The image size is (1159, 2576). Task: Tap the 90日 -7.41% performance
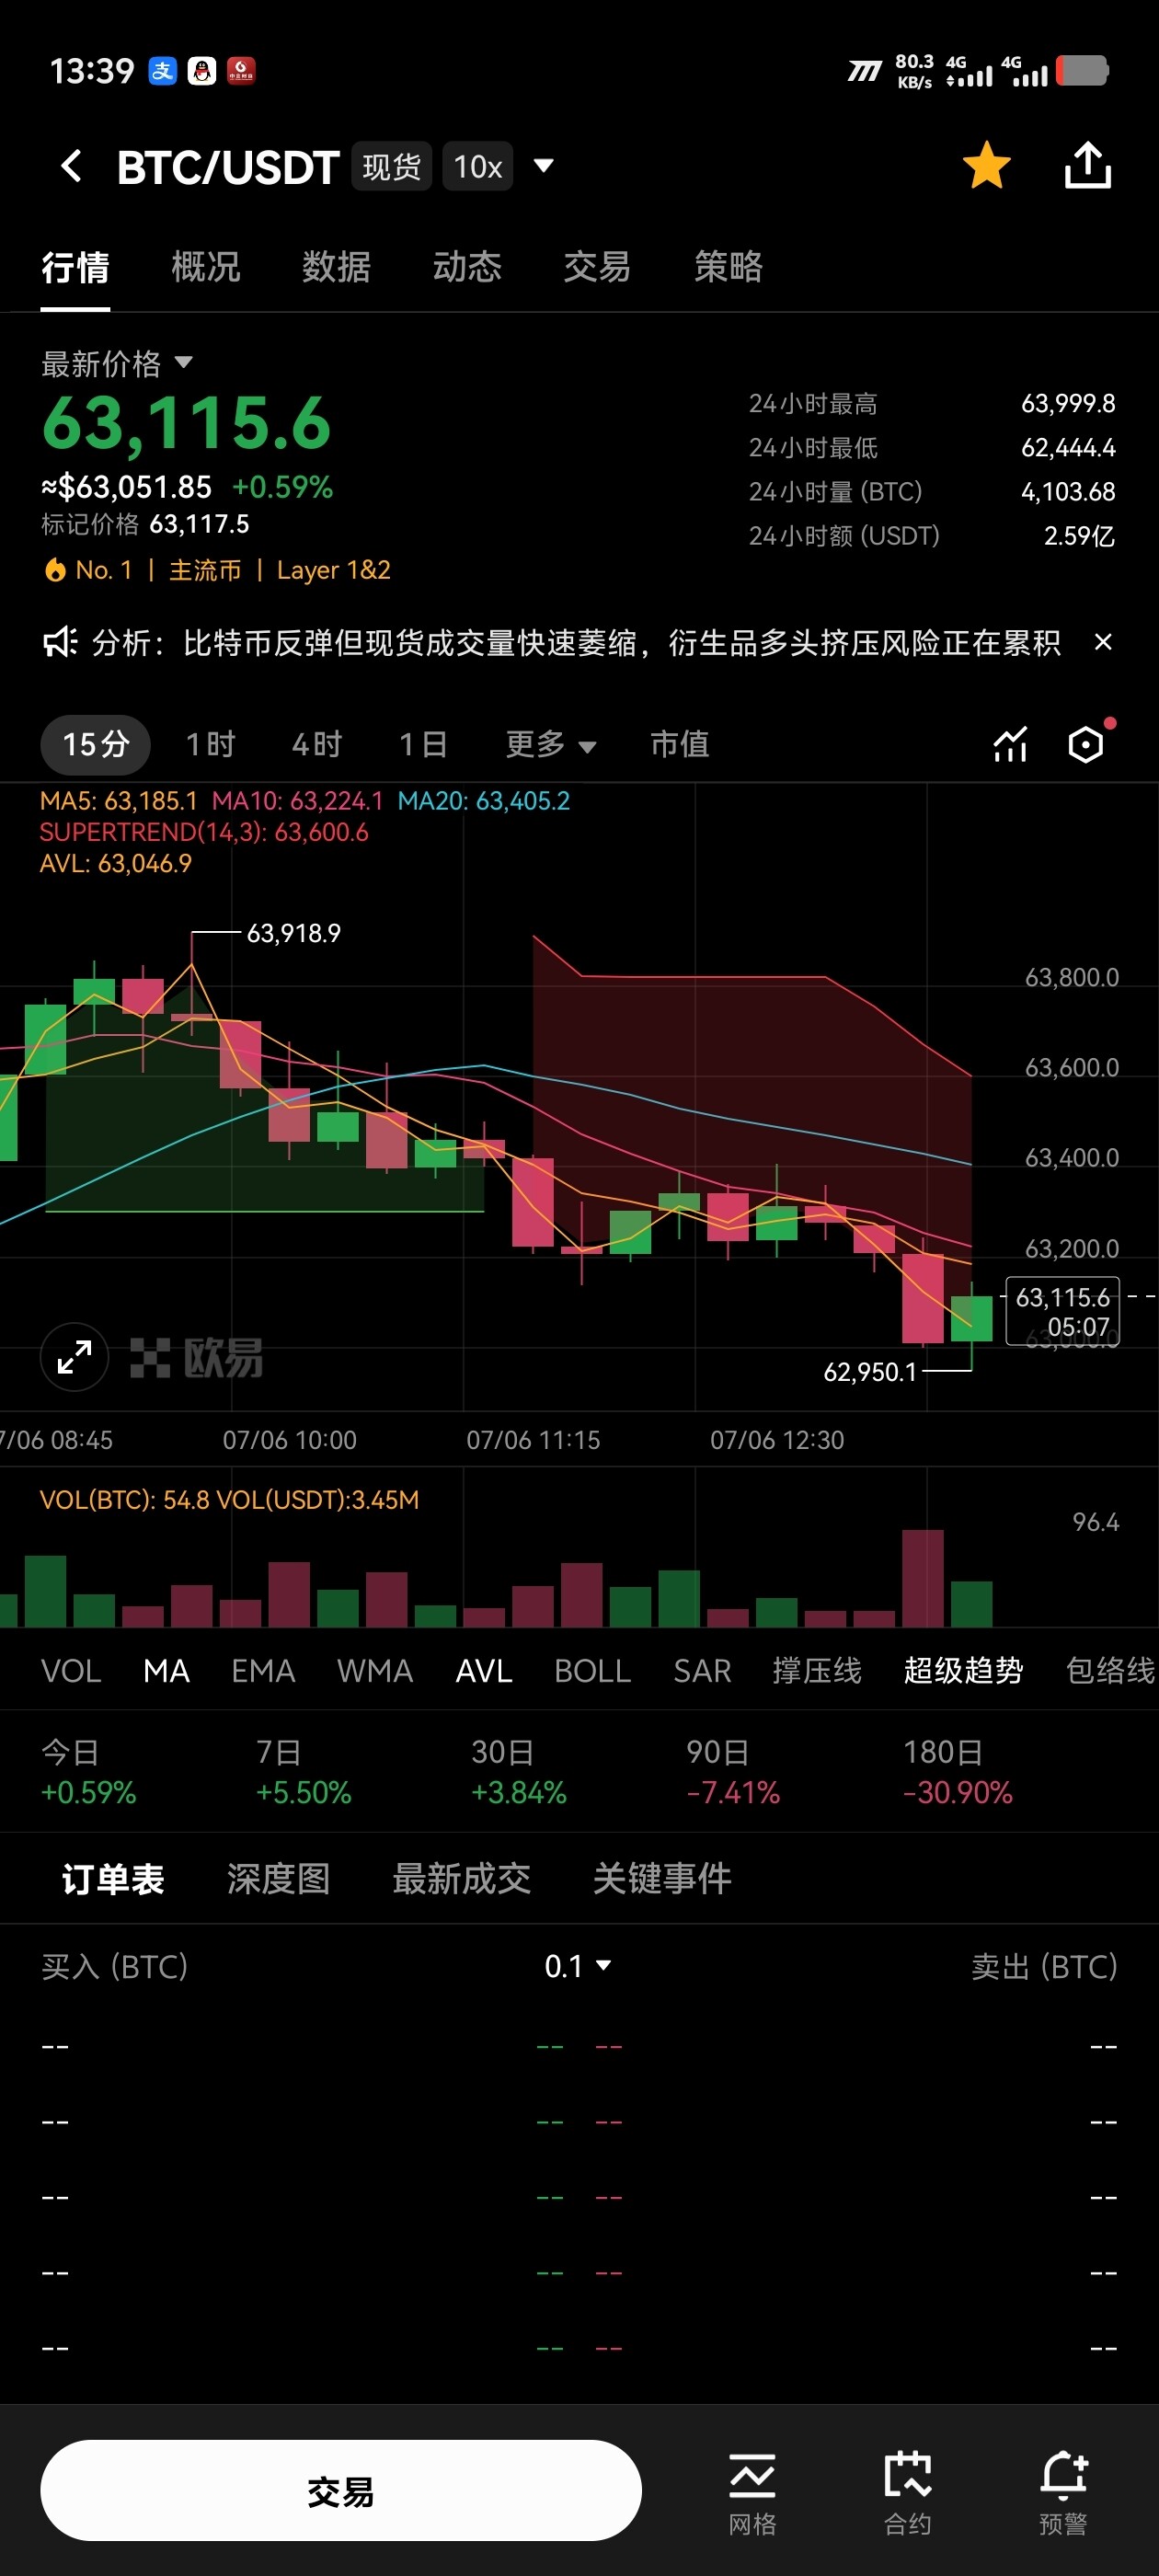point(733,1772)
